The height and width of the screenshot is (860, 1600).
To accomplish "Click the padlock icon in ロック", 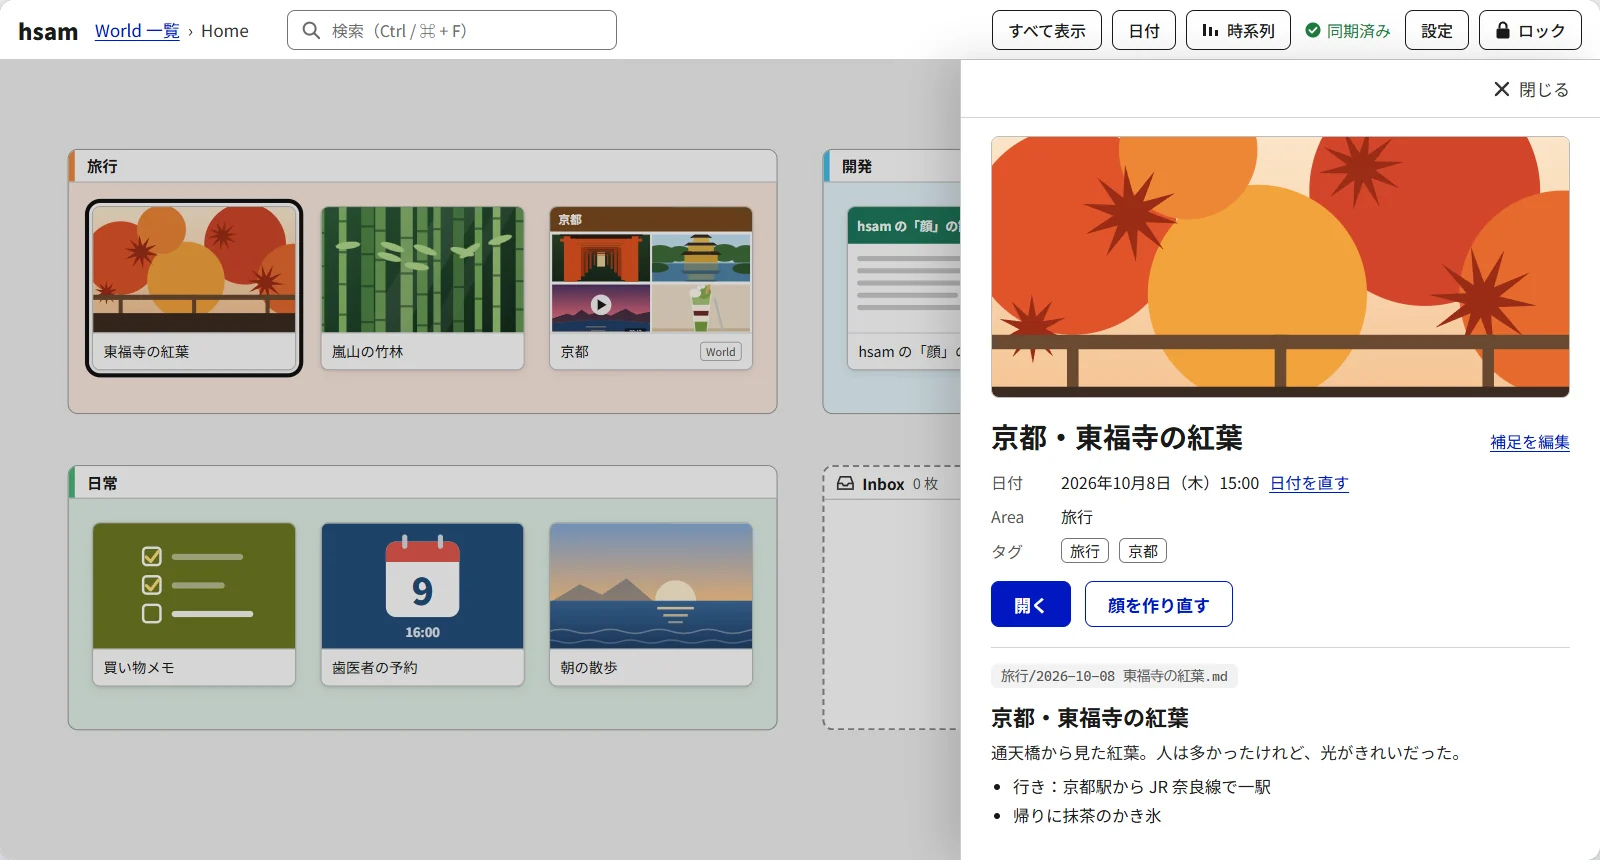I will tap(1502, 31).
